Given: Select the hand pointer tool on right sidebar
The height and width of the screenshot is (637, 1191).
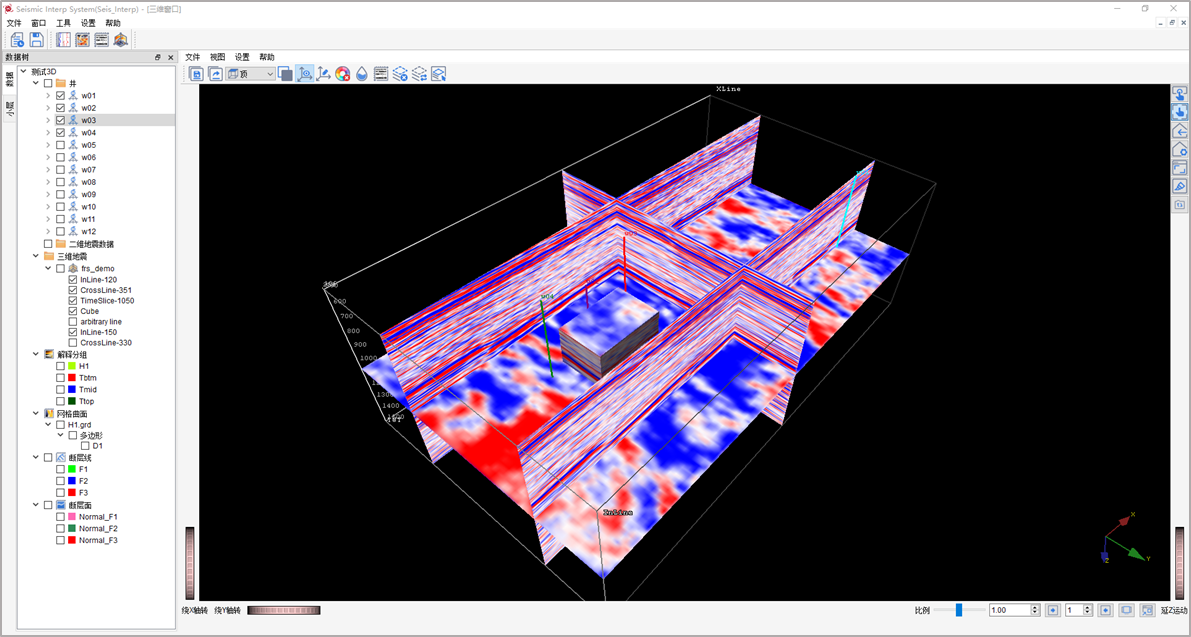Looking at the screenshot, I should [1180, 112].
